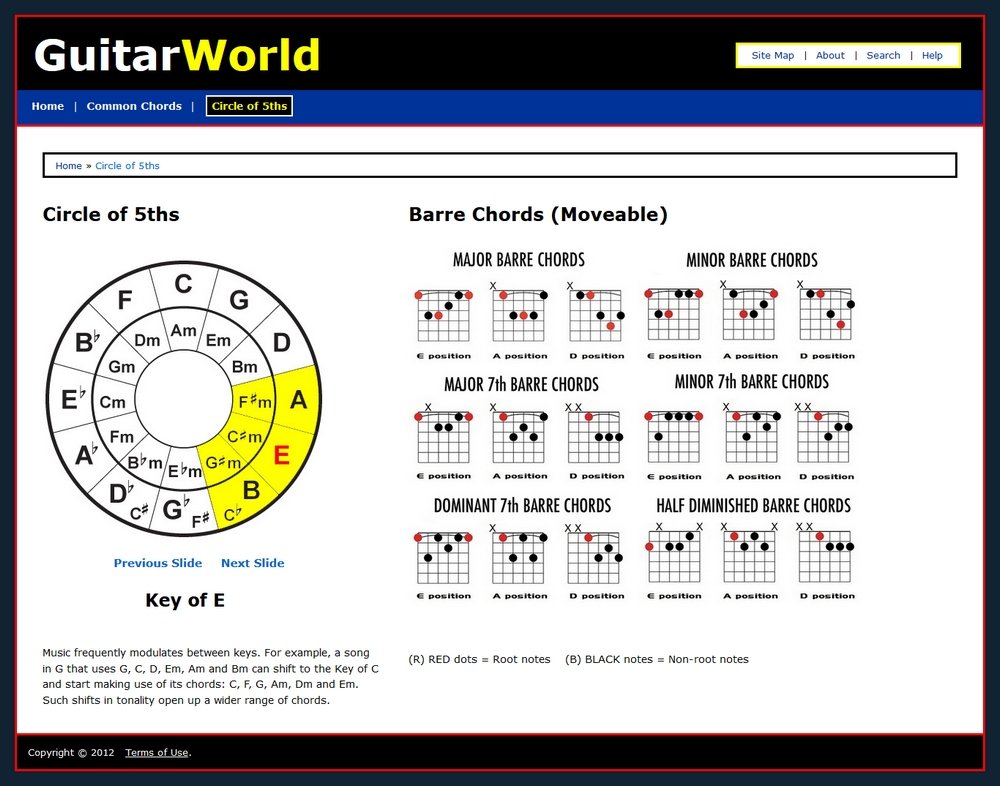
Task: Click the G segment on the outer circle
Action: tap(239, 300)
